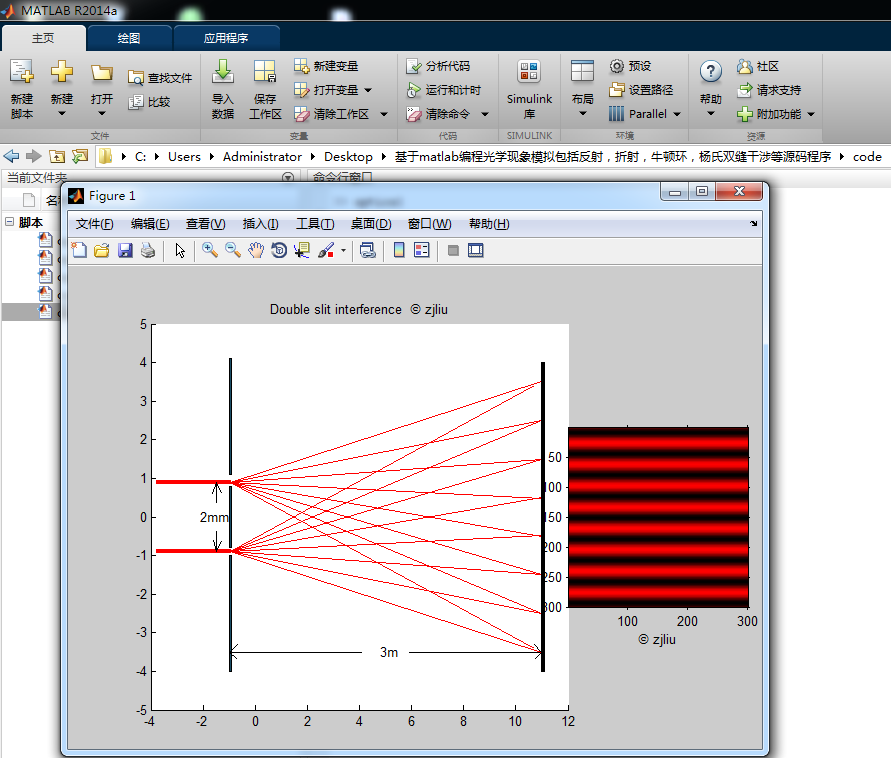Toggle Insert Legend in Figure toolbar
Image resolution: width=891 pixels, height=758 pixels.
pos(422,250)
